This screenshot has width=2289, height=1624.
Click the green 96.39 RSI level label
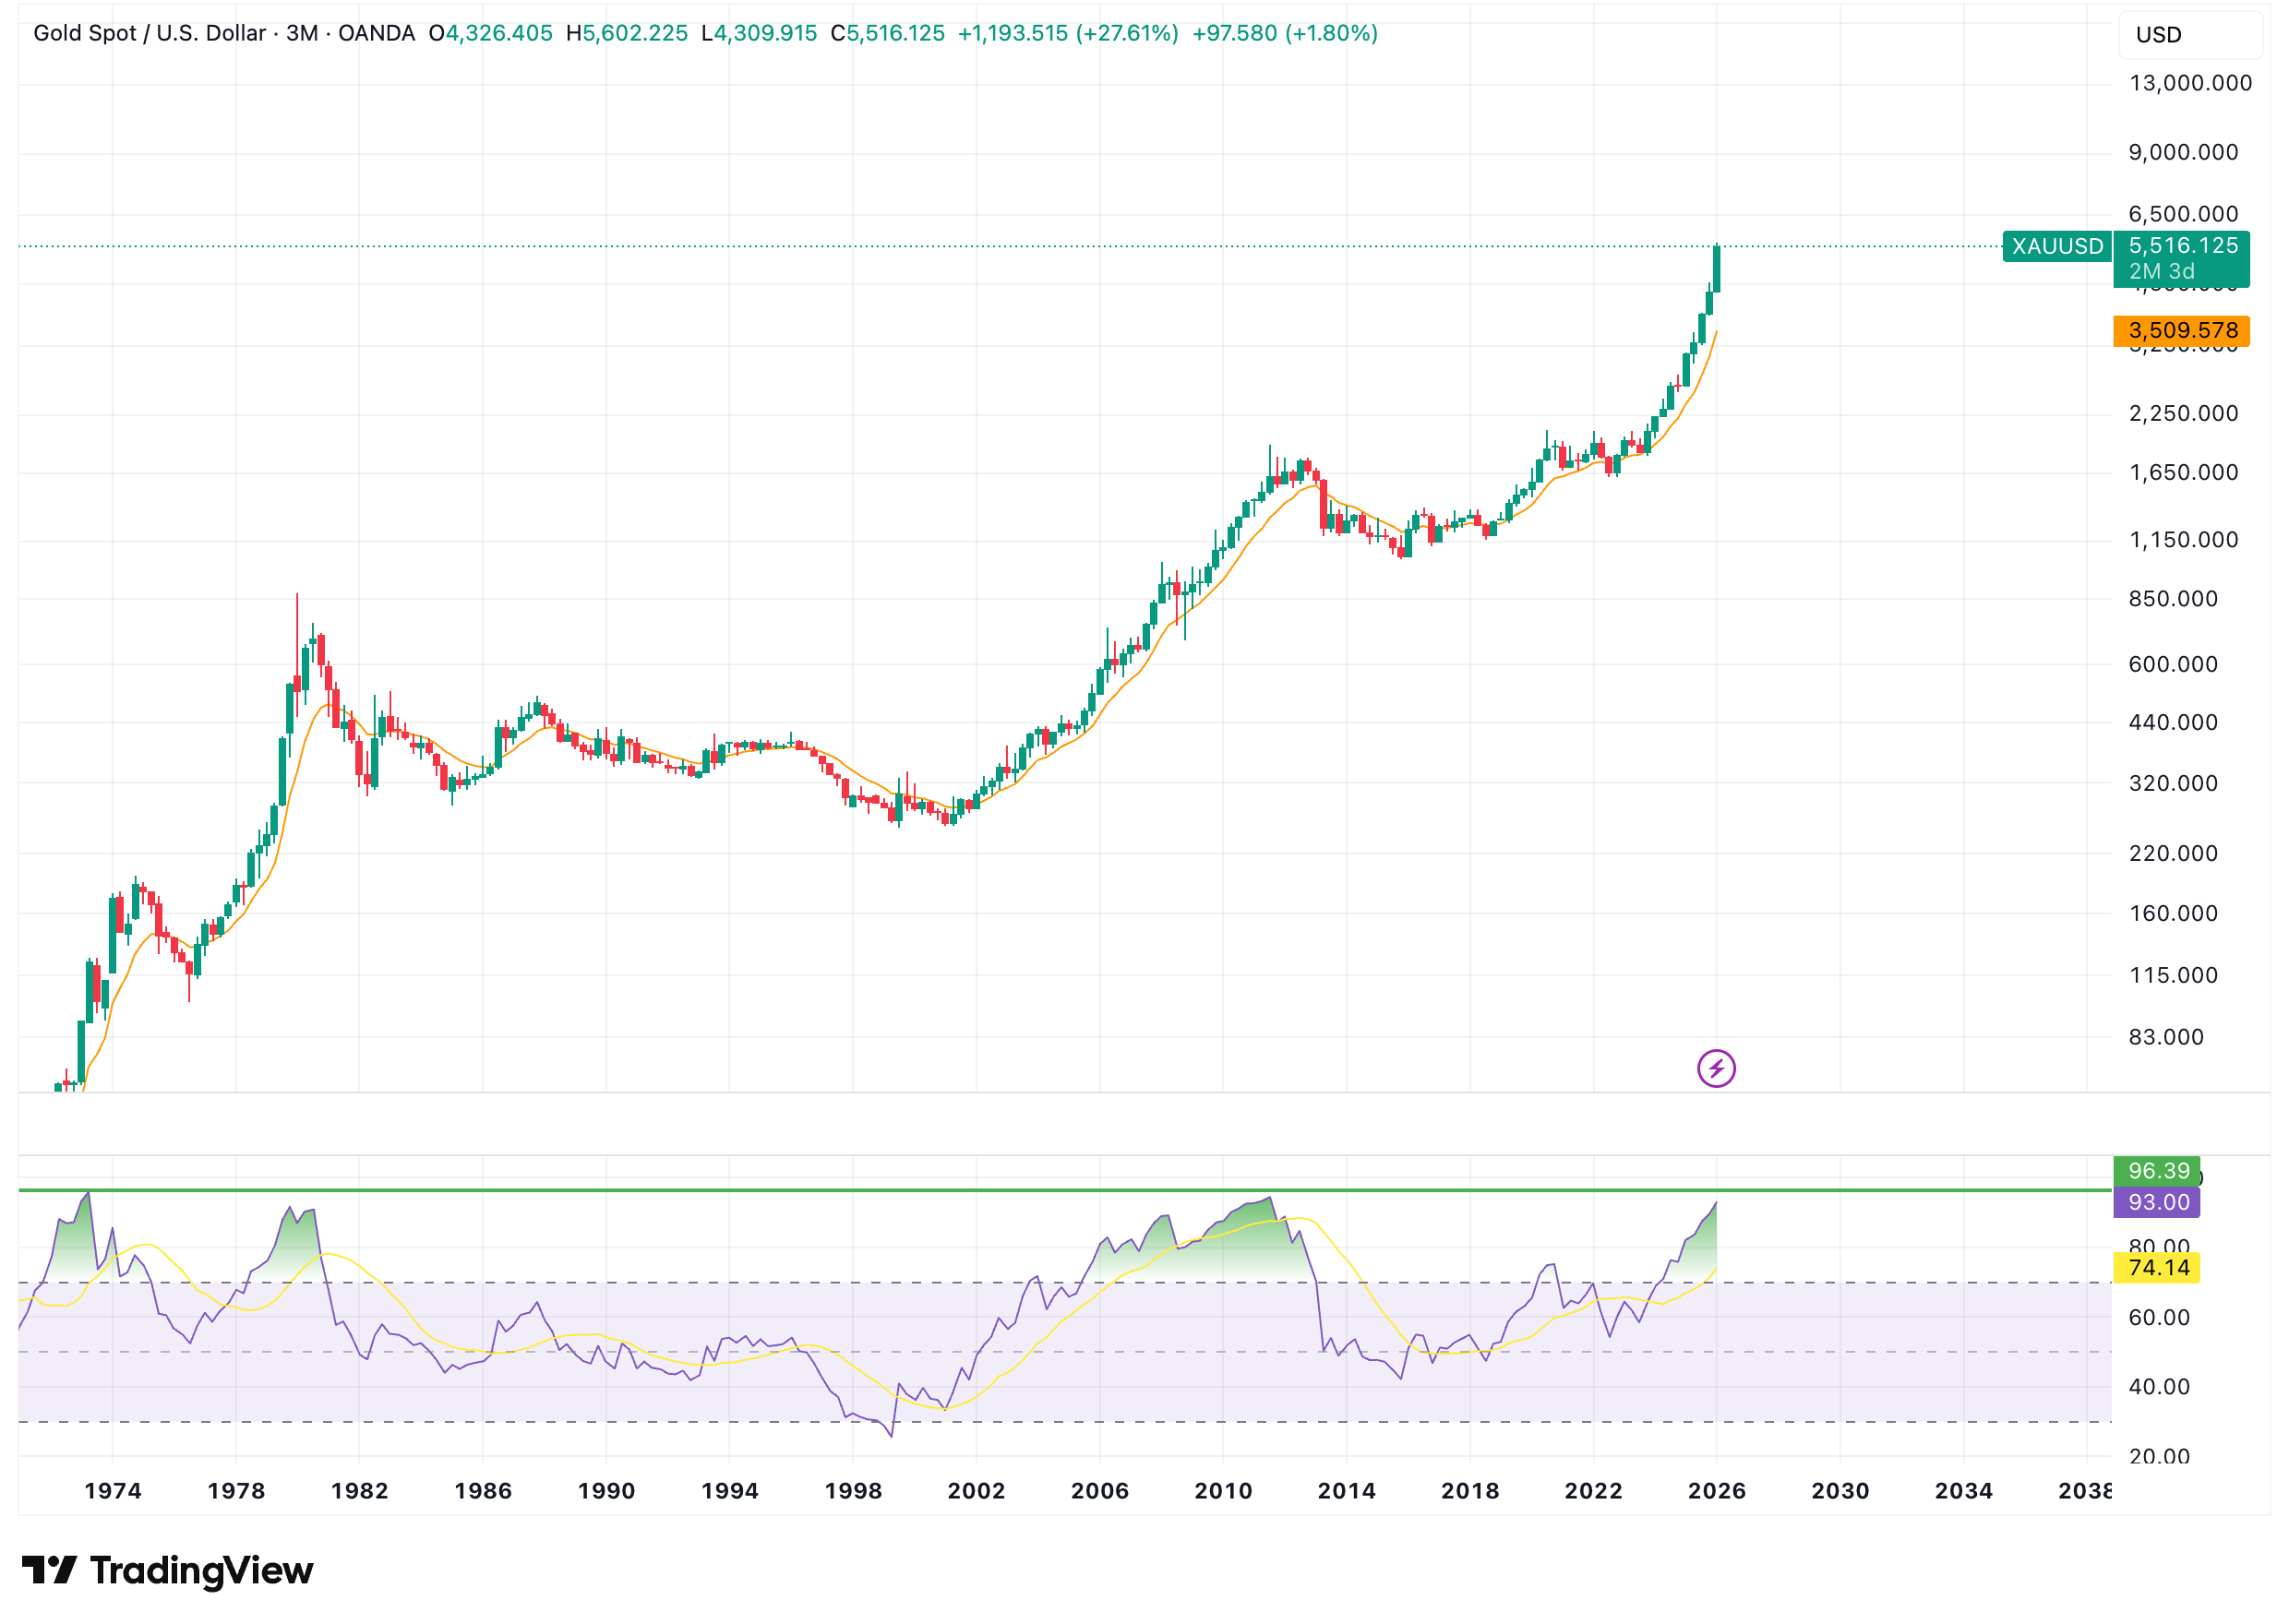click(2157, 1170)
